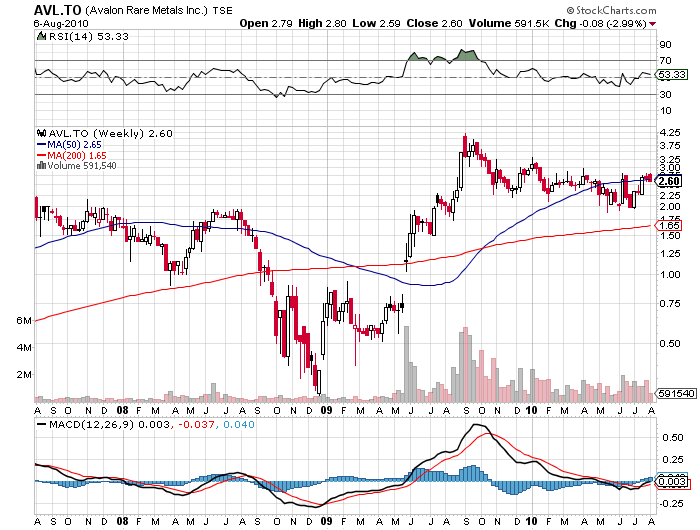Click the red MA(200) line swatch

pos(42,155)
